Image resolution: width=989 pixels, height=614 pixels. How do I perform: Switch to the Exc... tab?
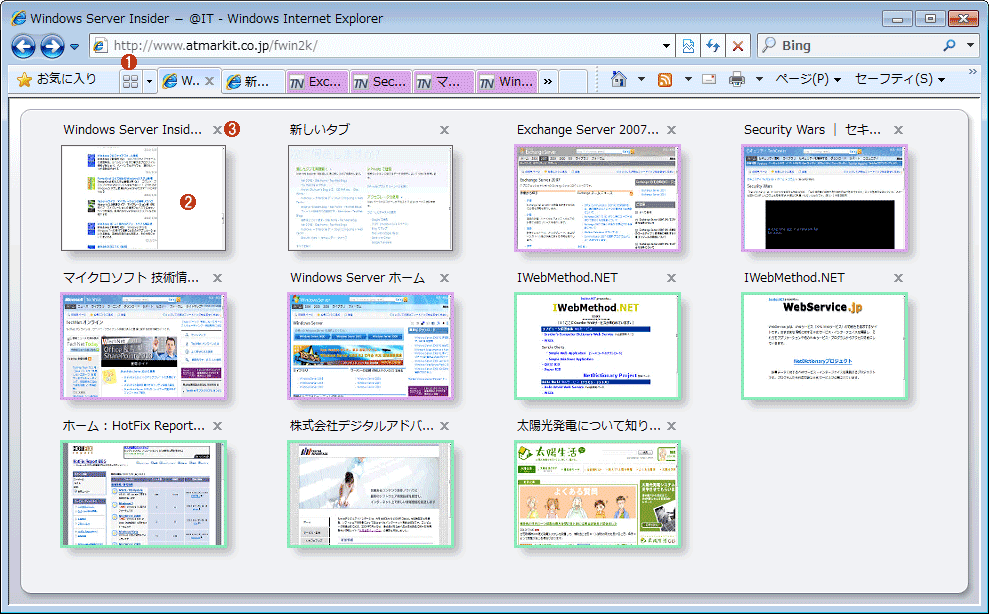tap(317, 81)
